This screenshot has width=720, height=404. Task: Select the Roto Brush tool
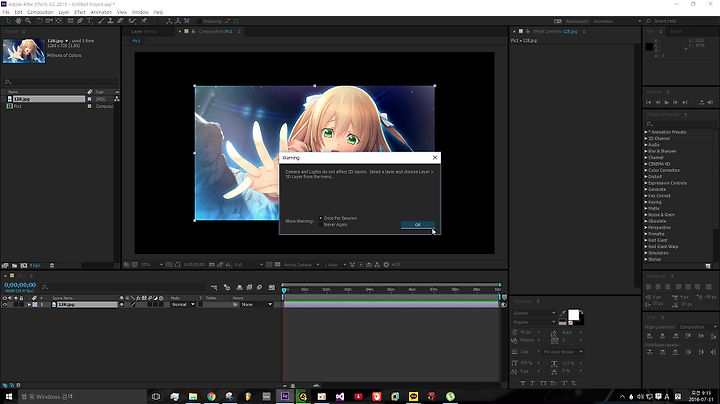(132, 21)
